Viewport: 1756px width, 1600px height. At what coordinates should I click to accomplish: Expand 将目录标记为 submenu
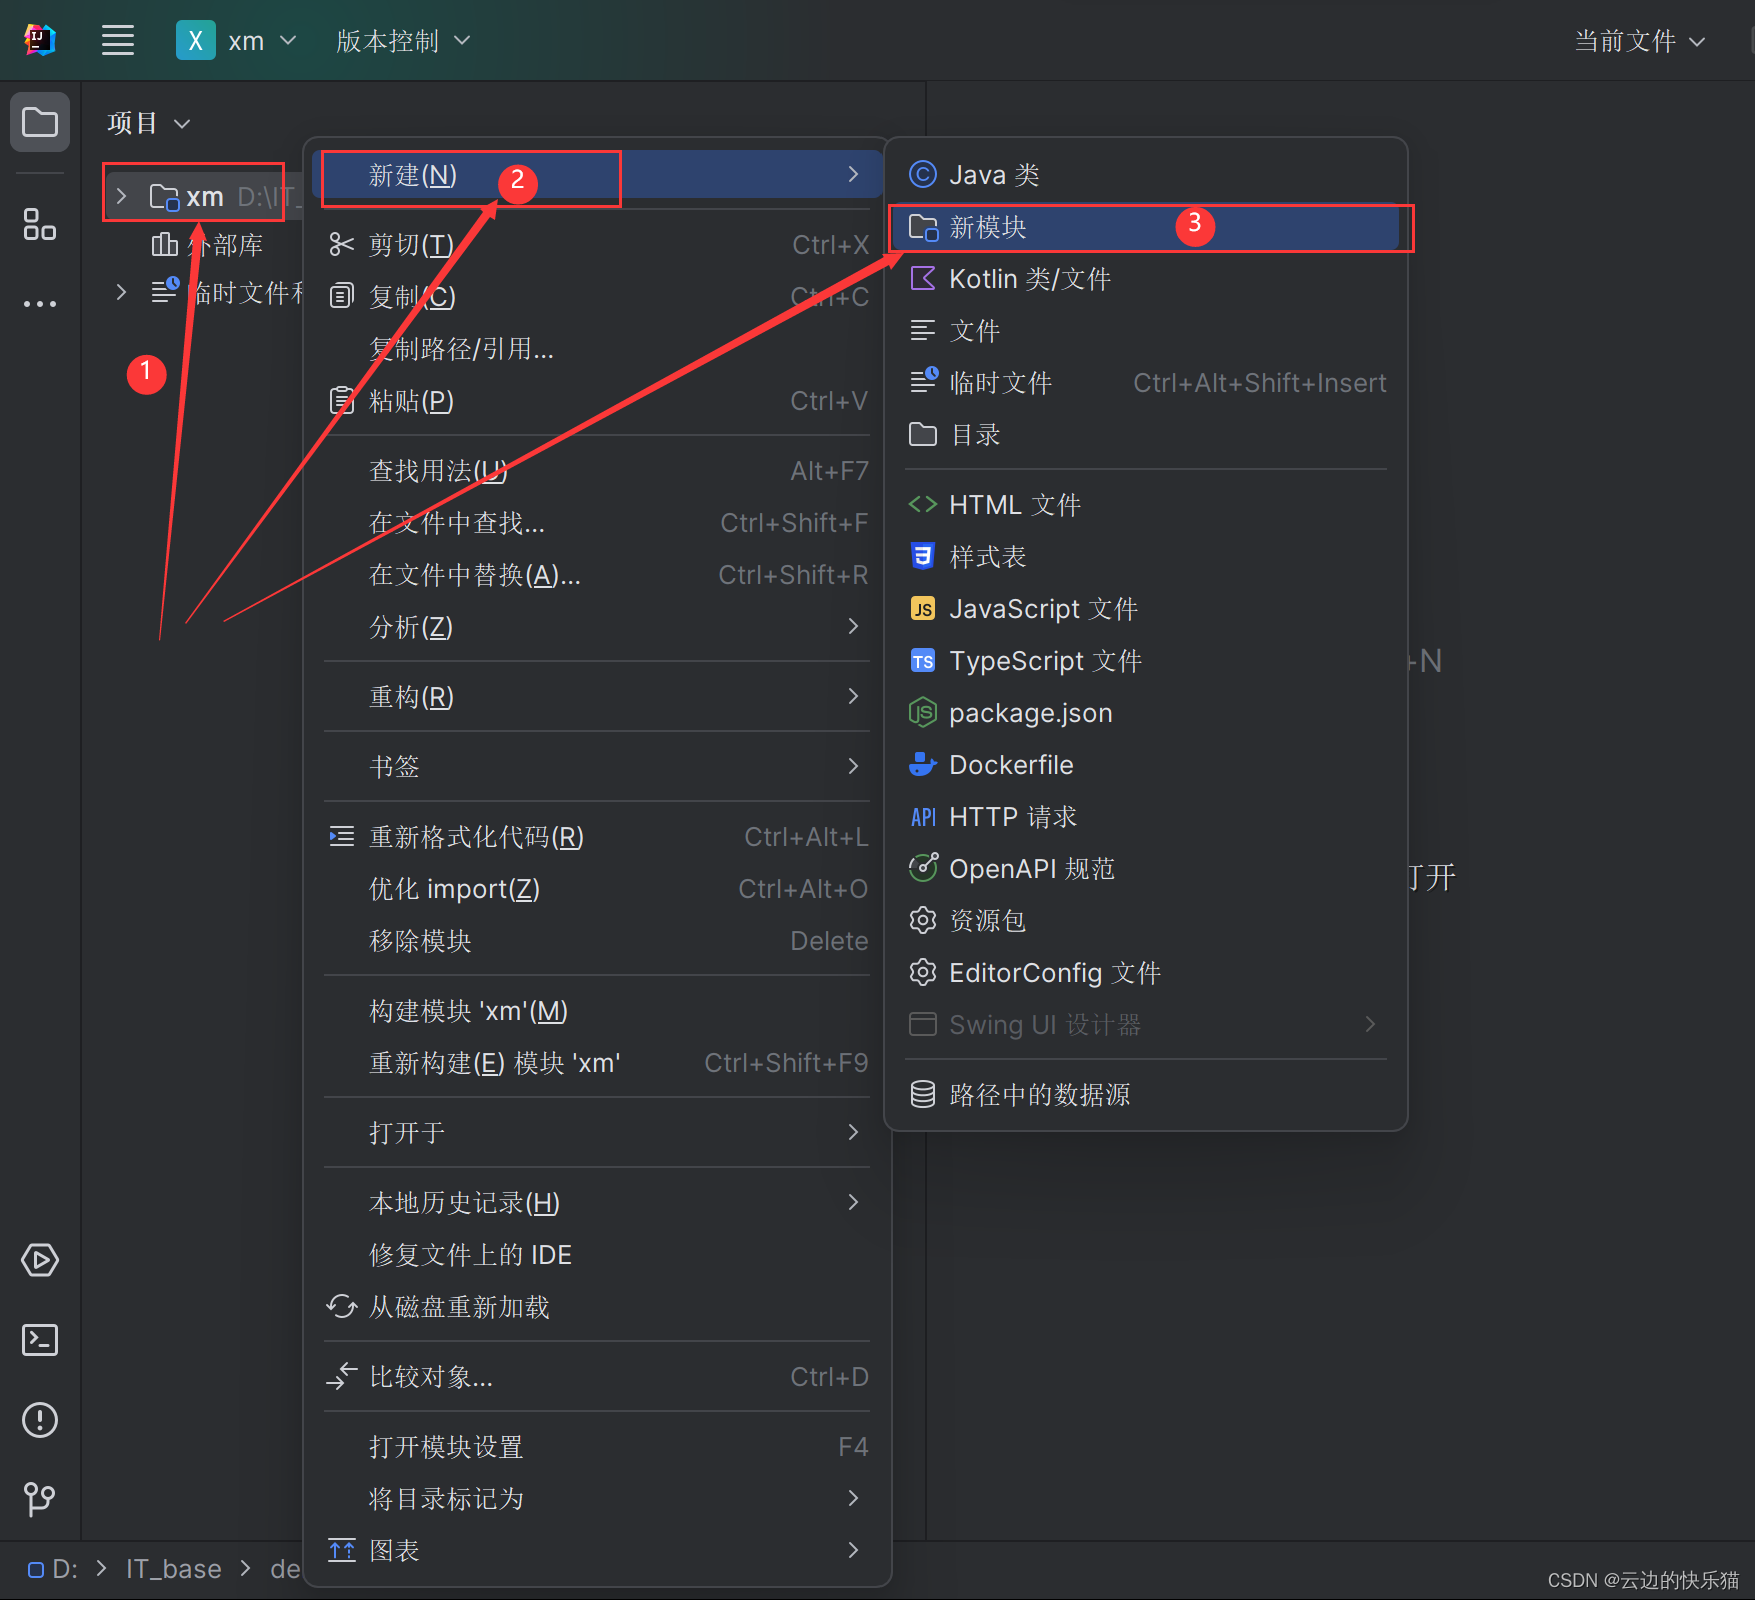click(x=597, y=1498)
